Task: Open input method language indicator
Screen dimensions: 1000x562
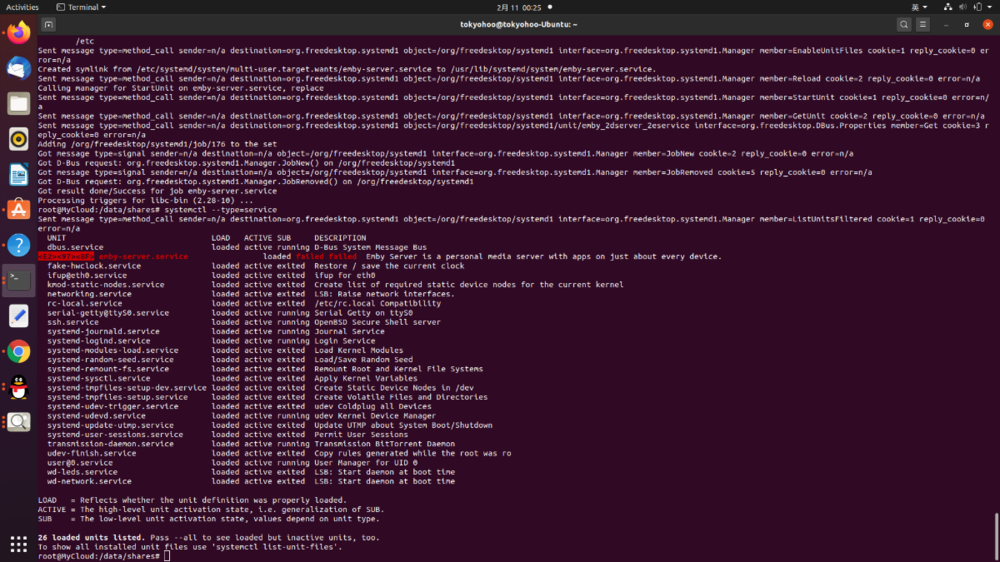Action: [x=918, y=7]
